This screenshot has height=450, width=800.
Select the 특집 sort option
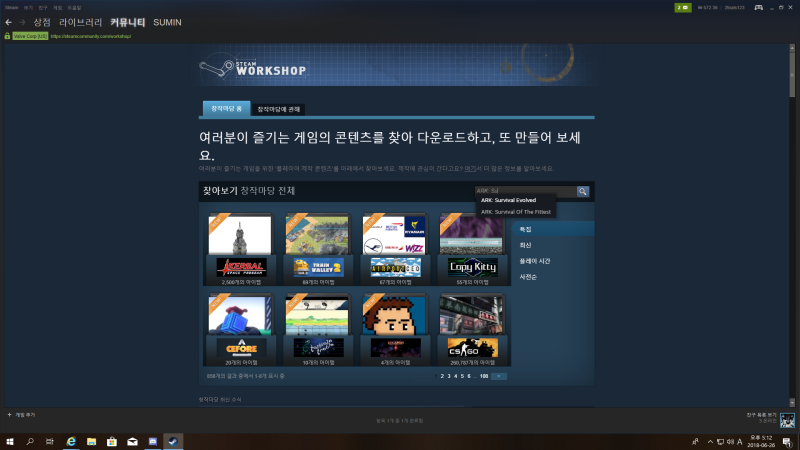553,229
